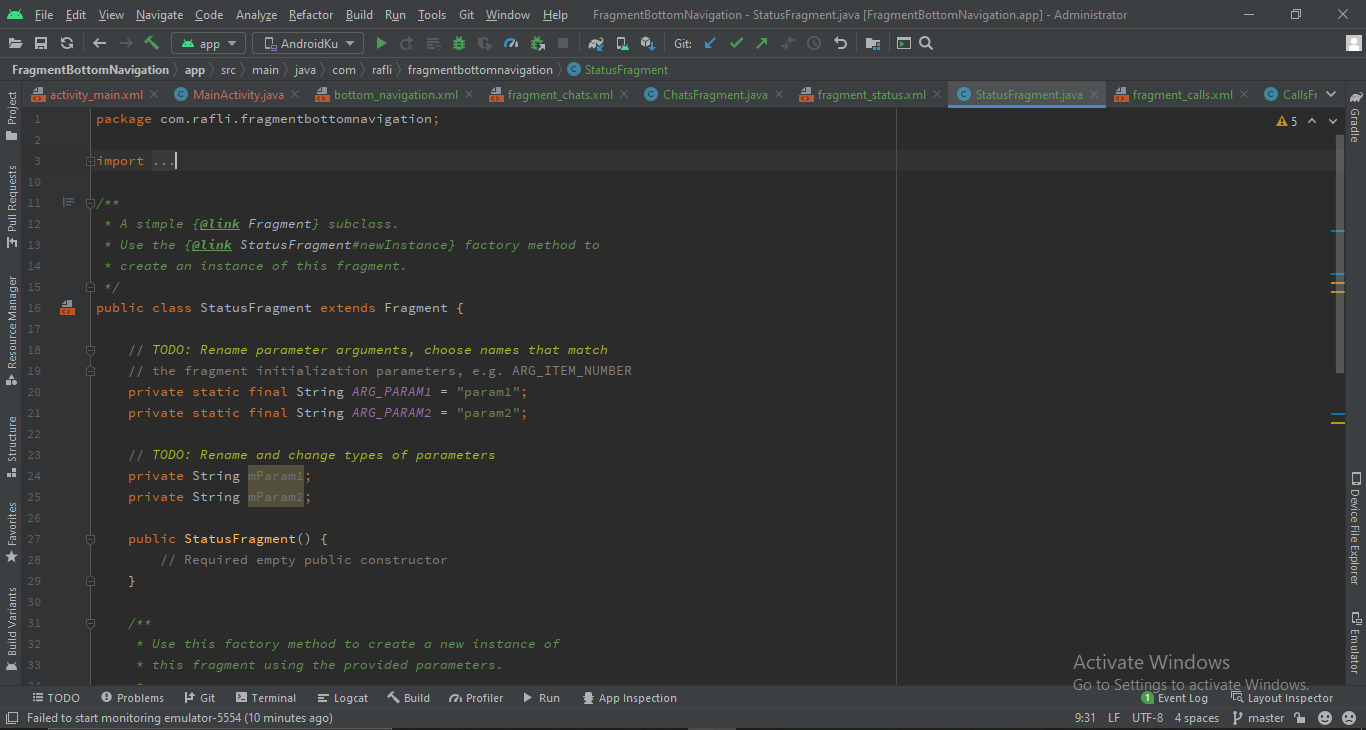Click the Sync Project with Gradle Files icon
The height and width of the screenshot is (730, 1366).
(596, 43)
